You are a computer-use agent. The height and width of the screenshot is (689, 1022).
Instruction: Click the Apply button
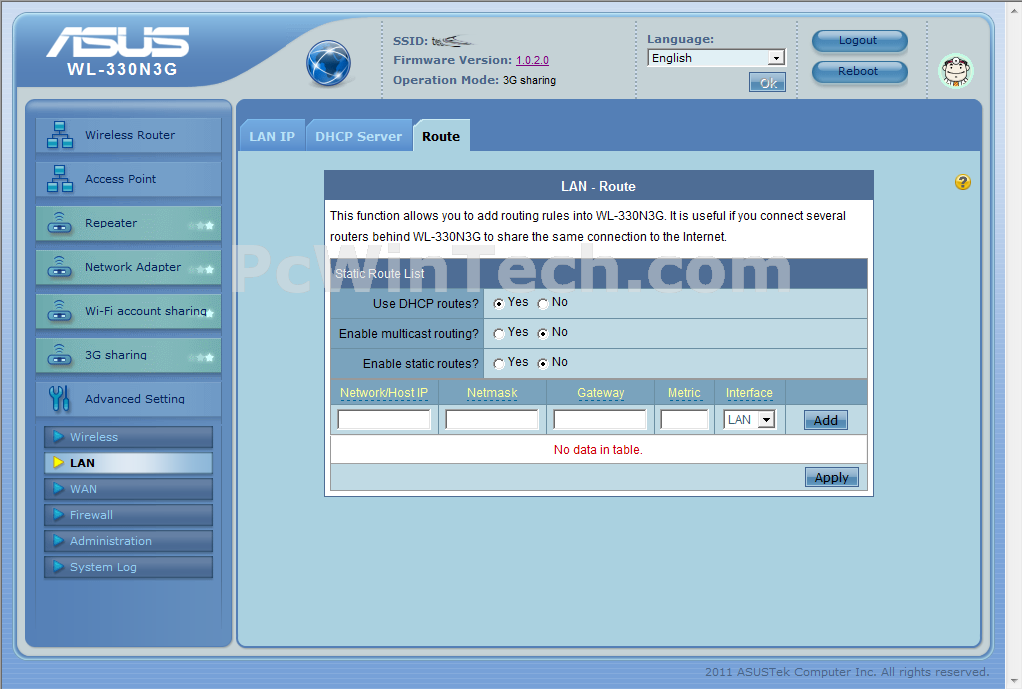[x=832, y=477]
